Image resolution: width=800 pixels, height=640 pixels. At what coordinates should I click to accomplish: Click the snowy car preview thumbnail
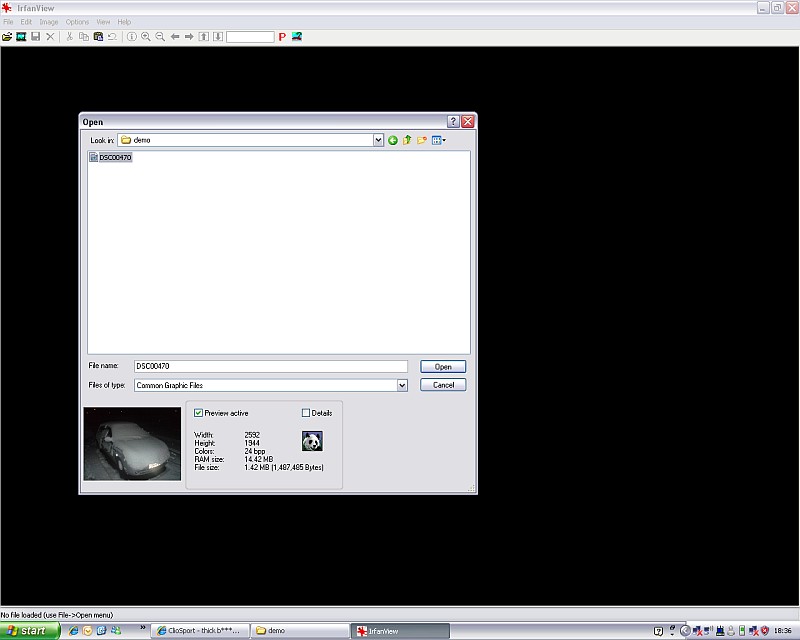click(x=132, y=443)
